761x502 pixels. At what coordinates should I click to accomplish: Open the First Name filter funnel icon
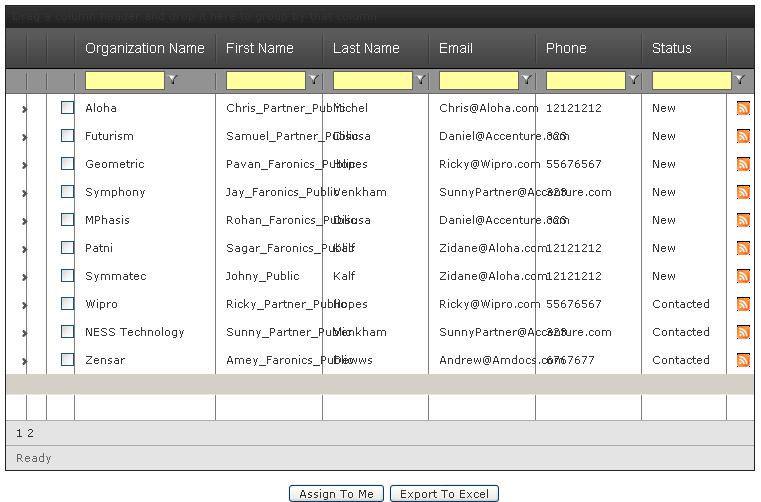click(314, 80)
